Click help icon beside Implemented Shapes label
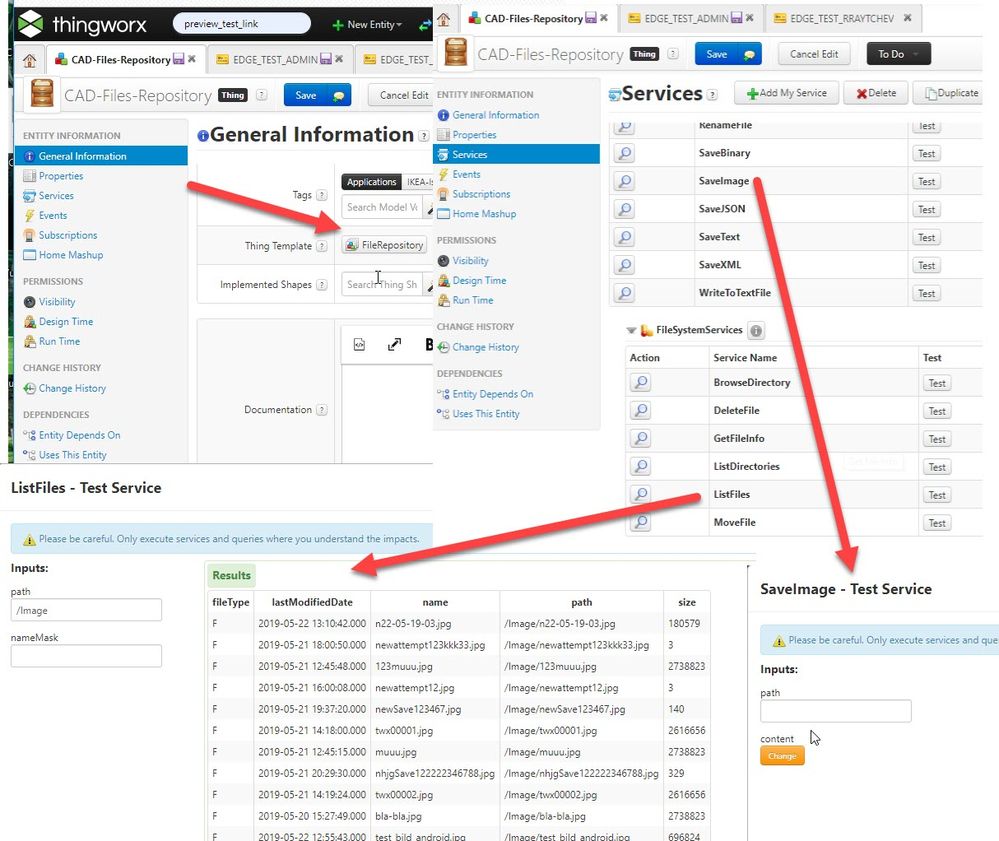The image size is (999, 841). tap(322, 285)
